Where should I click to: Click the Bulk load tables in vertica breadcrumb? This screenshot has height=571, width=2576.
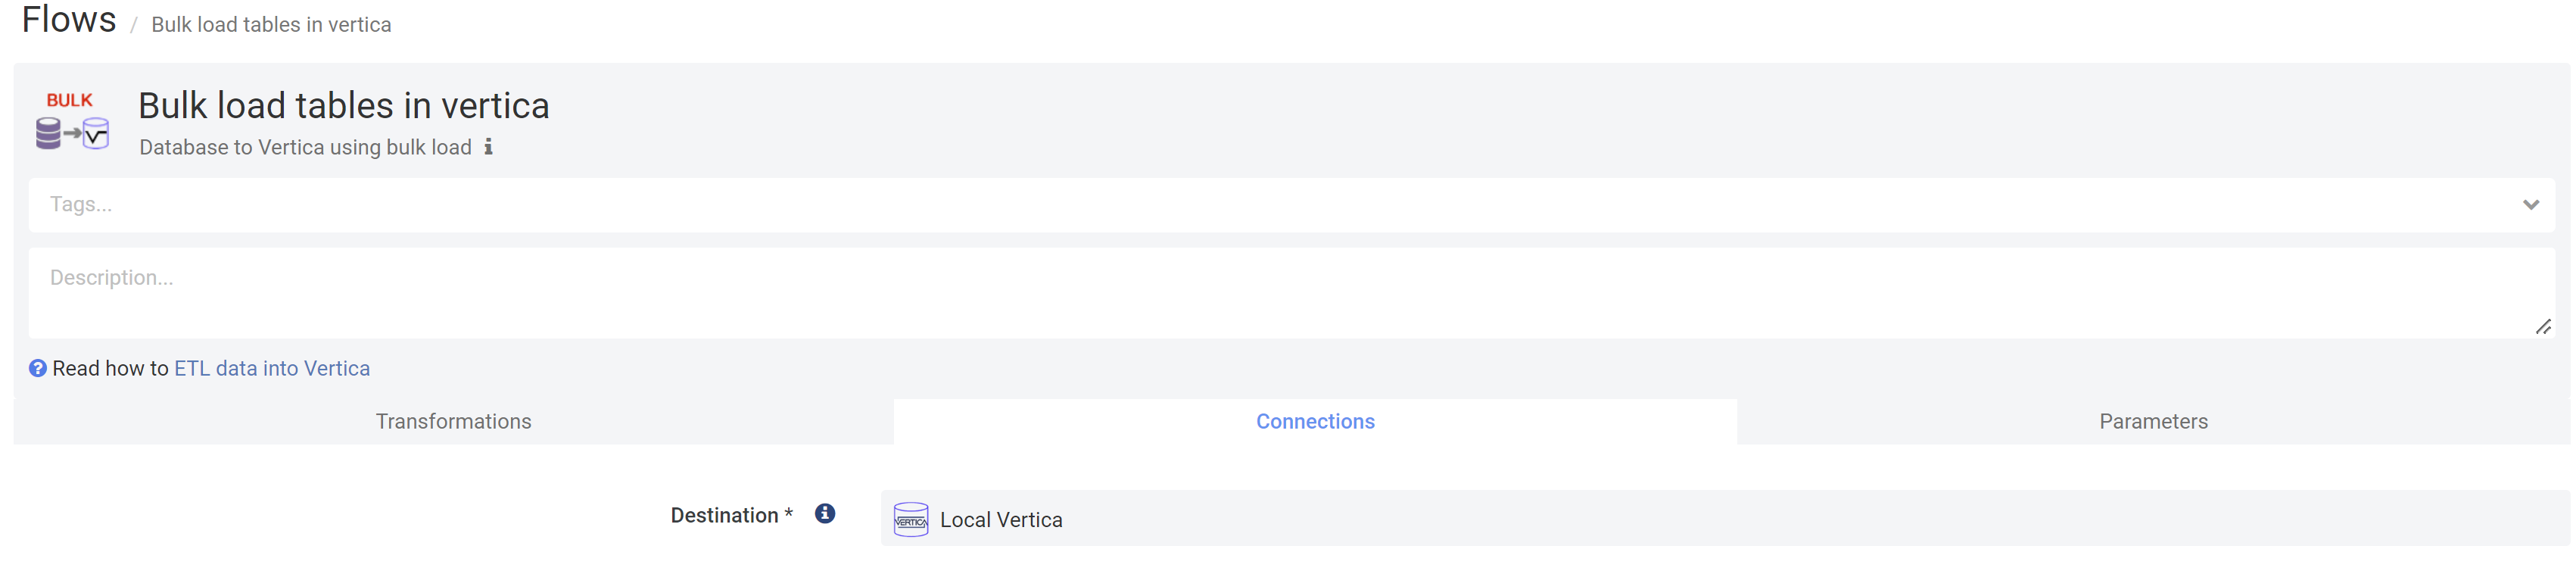coord(271,25)
